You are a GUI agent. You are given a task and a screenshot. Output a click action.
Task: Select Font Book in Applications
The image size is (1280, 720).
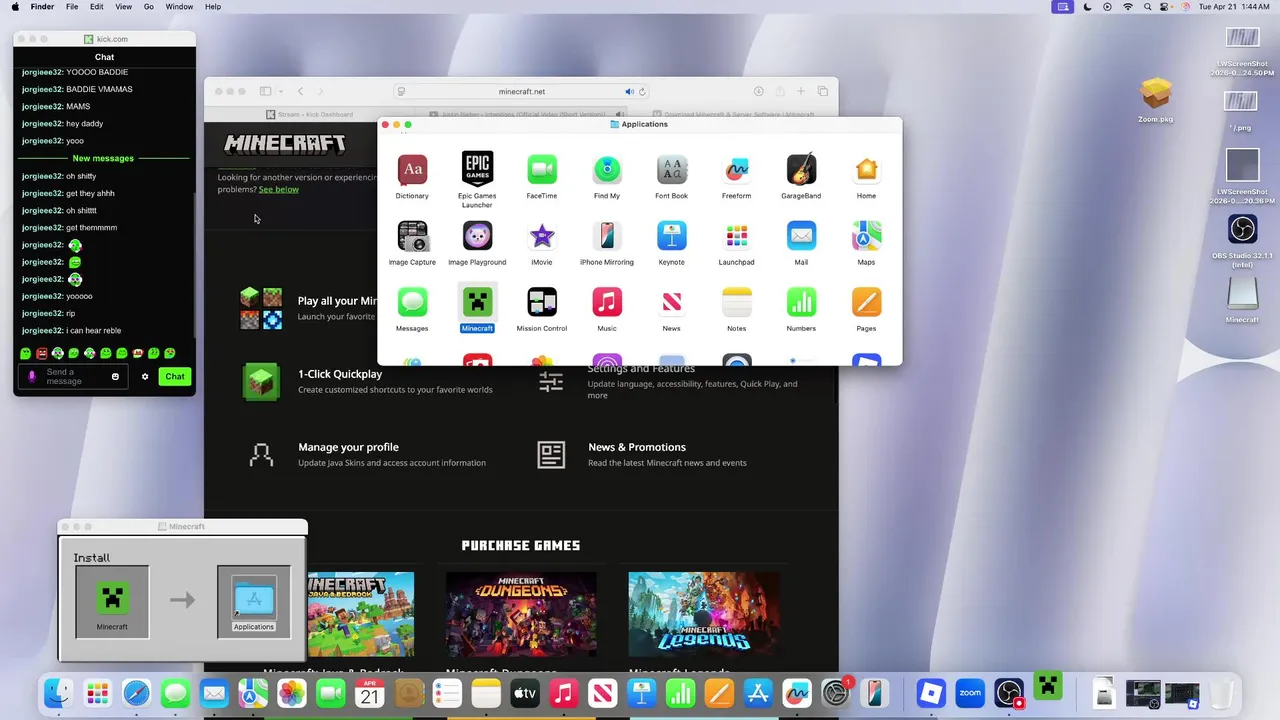pos(672,170)
